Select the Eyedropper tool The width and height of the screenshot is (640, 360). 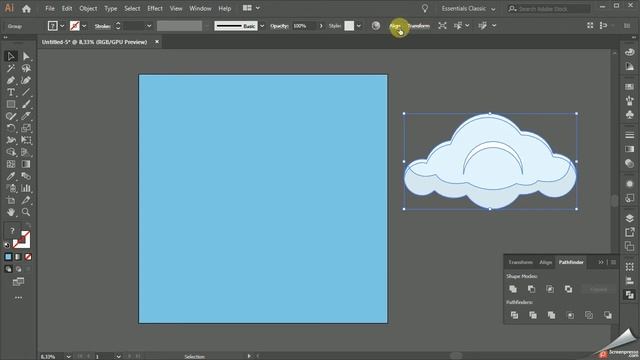pos(11,176)
